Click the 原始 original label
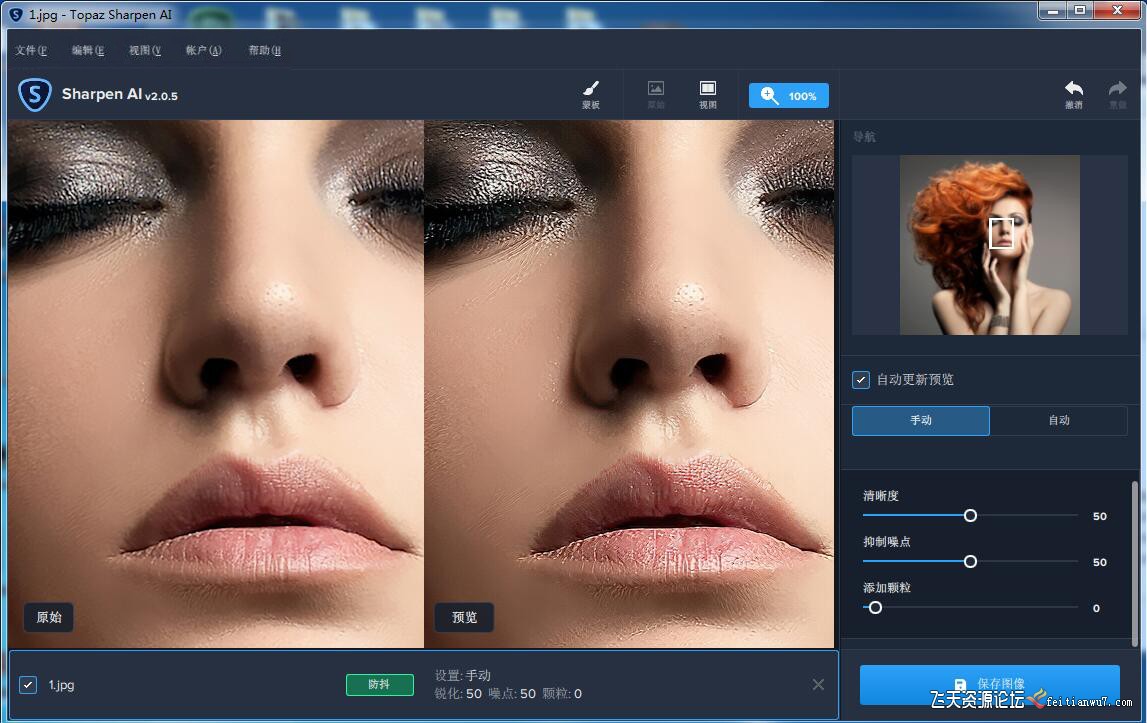1147x723 pixels. point(49,617)
